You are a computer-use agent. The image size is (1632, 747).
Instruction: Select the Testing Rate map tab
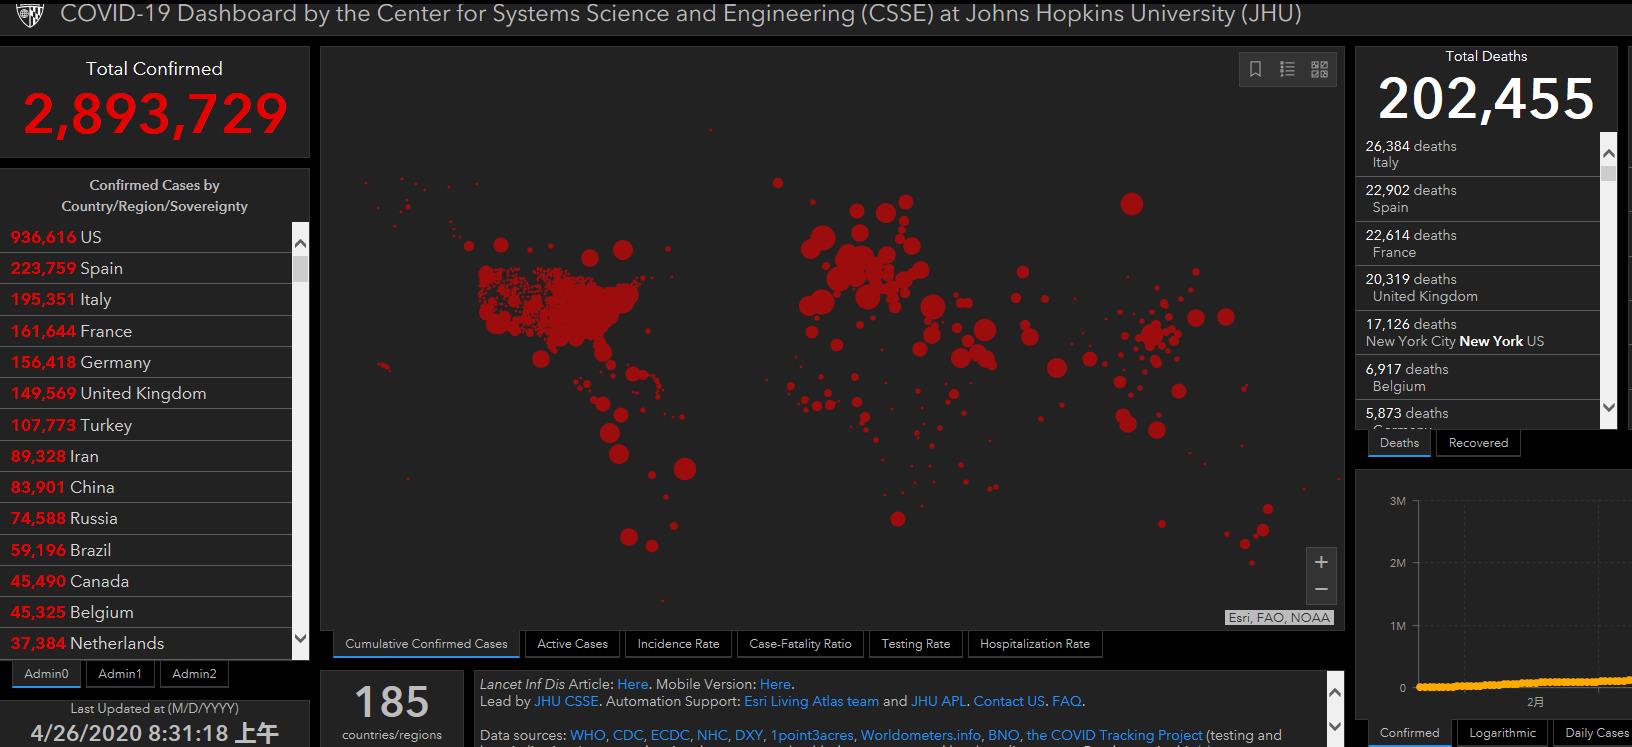click(x=916, y=644)
